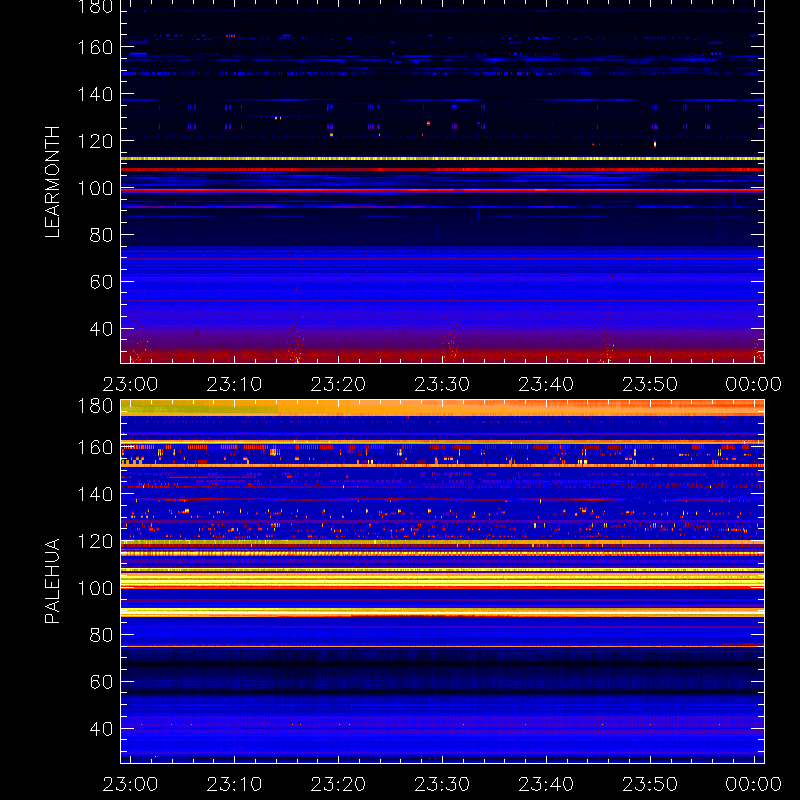Click 23:50 time label under Palehua plot

click(650, 784)
